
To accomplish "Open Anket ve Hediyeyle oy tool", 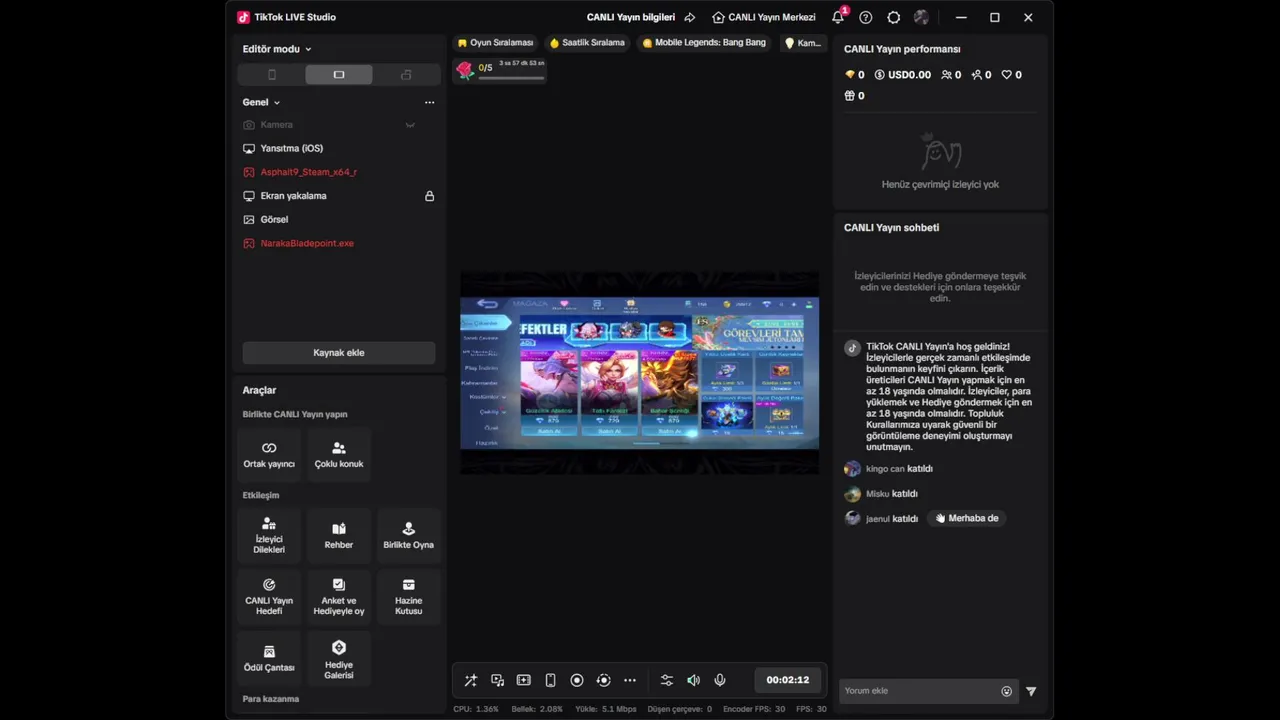I will (339, 597).
